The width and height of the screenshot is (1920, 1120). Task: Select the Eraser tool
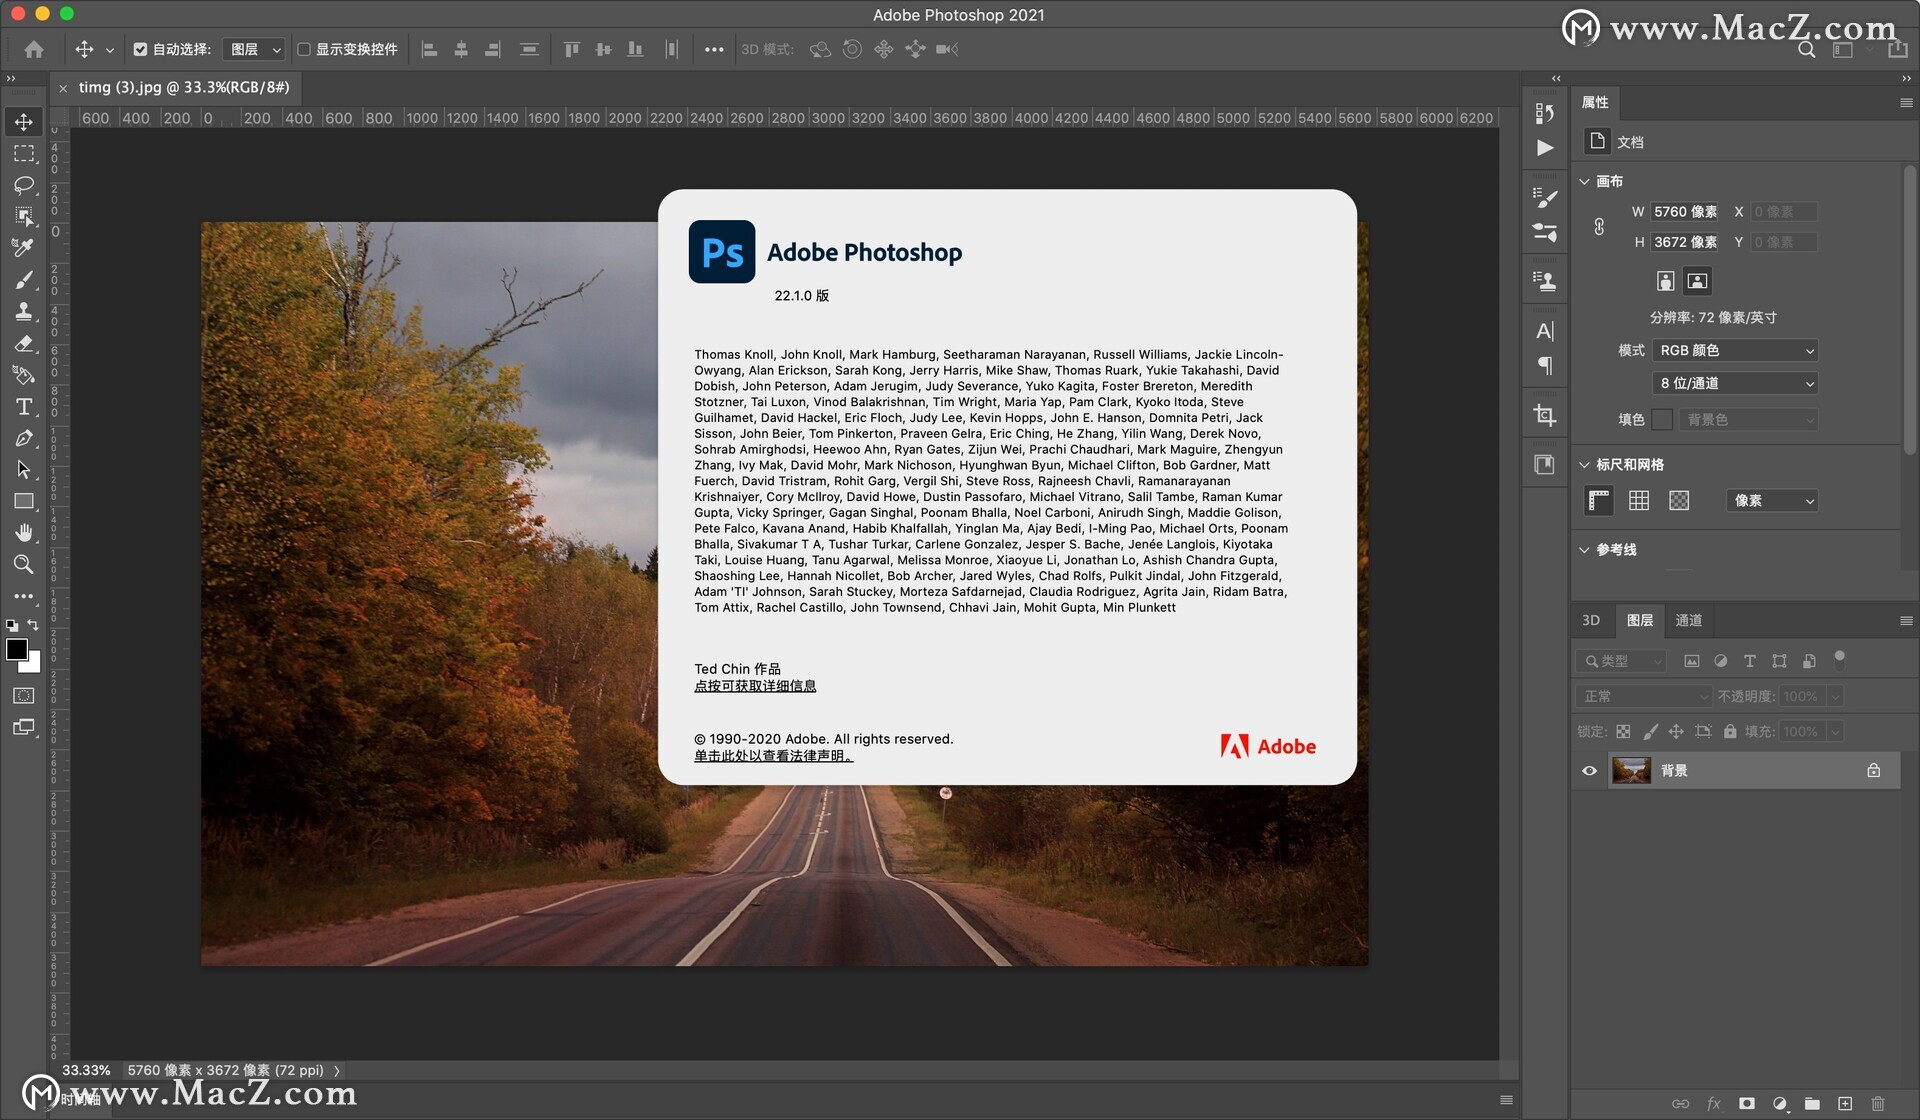click(23, 344)
